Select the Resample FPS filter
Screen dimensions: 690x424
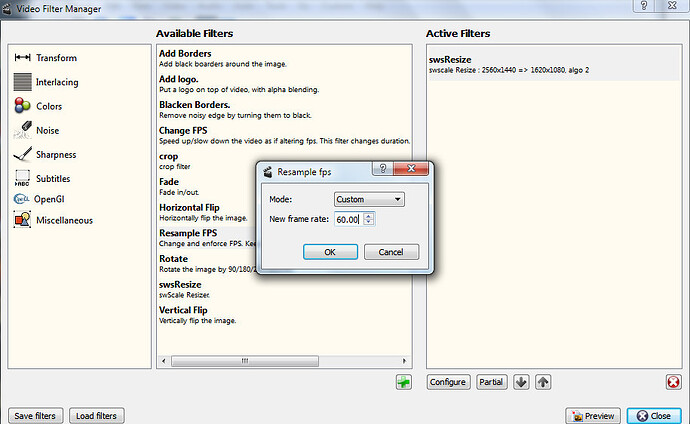tap(207, 238)
